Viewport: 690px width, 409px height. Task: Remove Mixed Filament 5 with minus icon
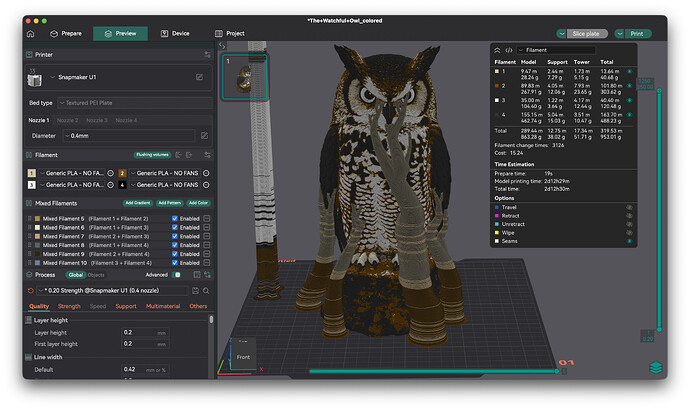click(x=206, y=218)
